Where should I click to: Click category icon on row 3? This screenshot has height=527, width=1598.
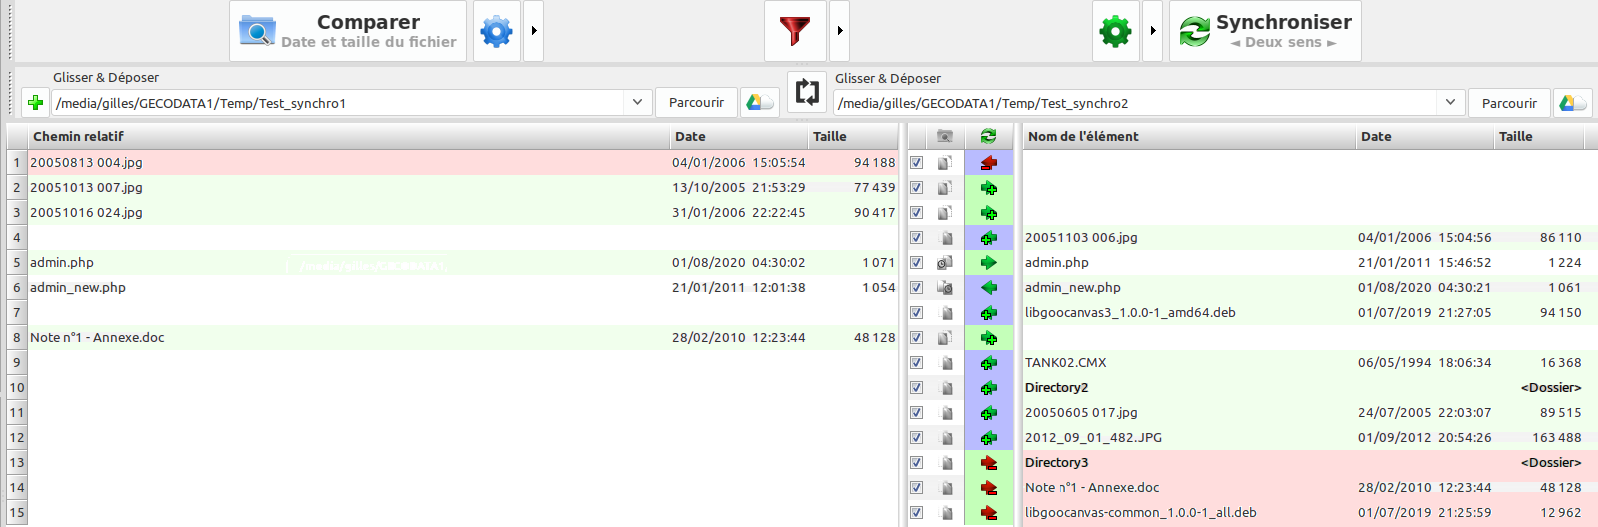(x=945, y=212)
